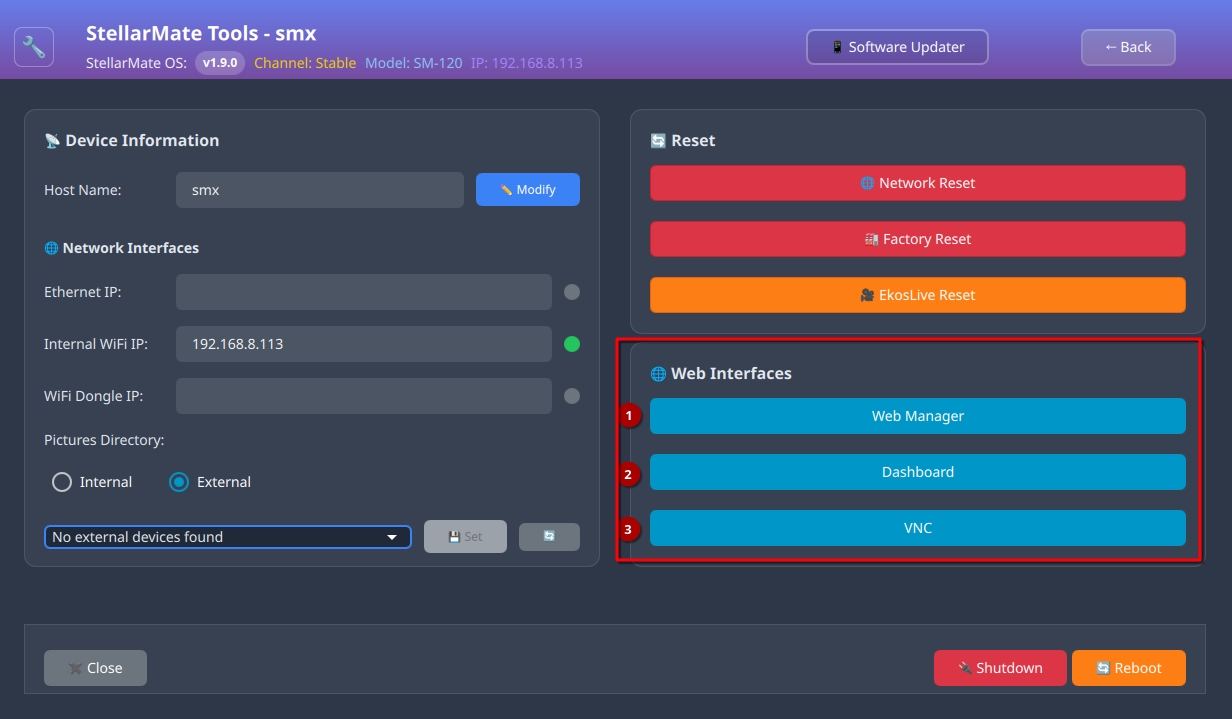Open the external devices dropdown

coord(228,537)
